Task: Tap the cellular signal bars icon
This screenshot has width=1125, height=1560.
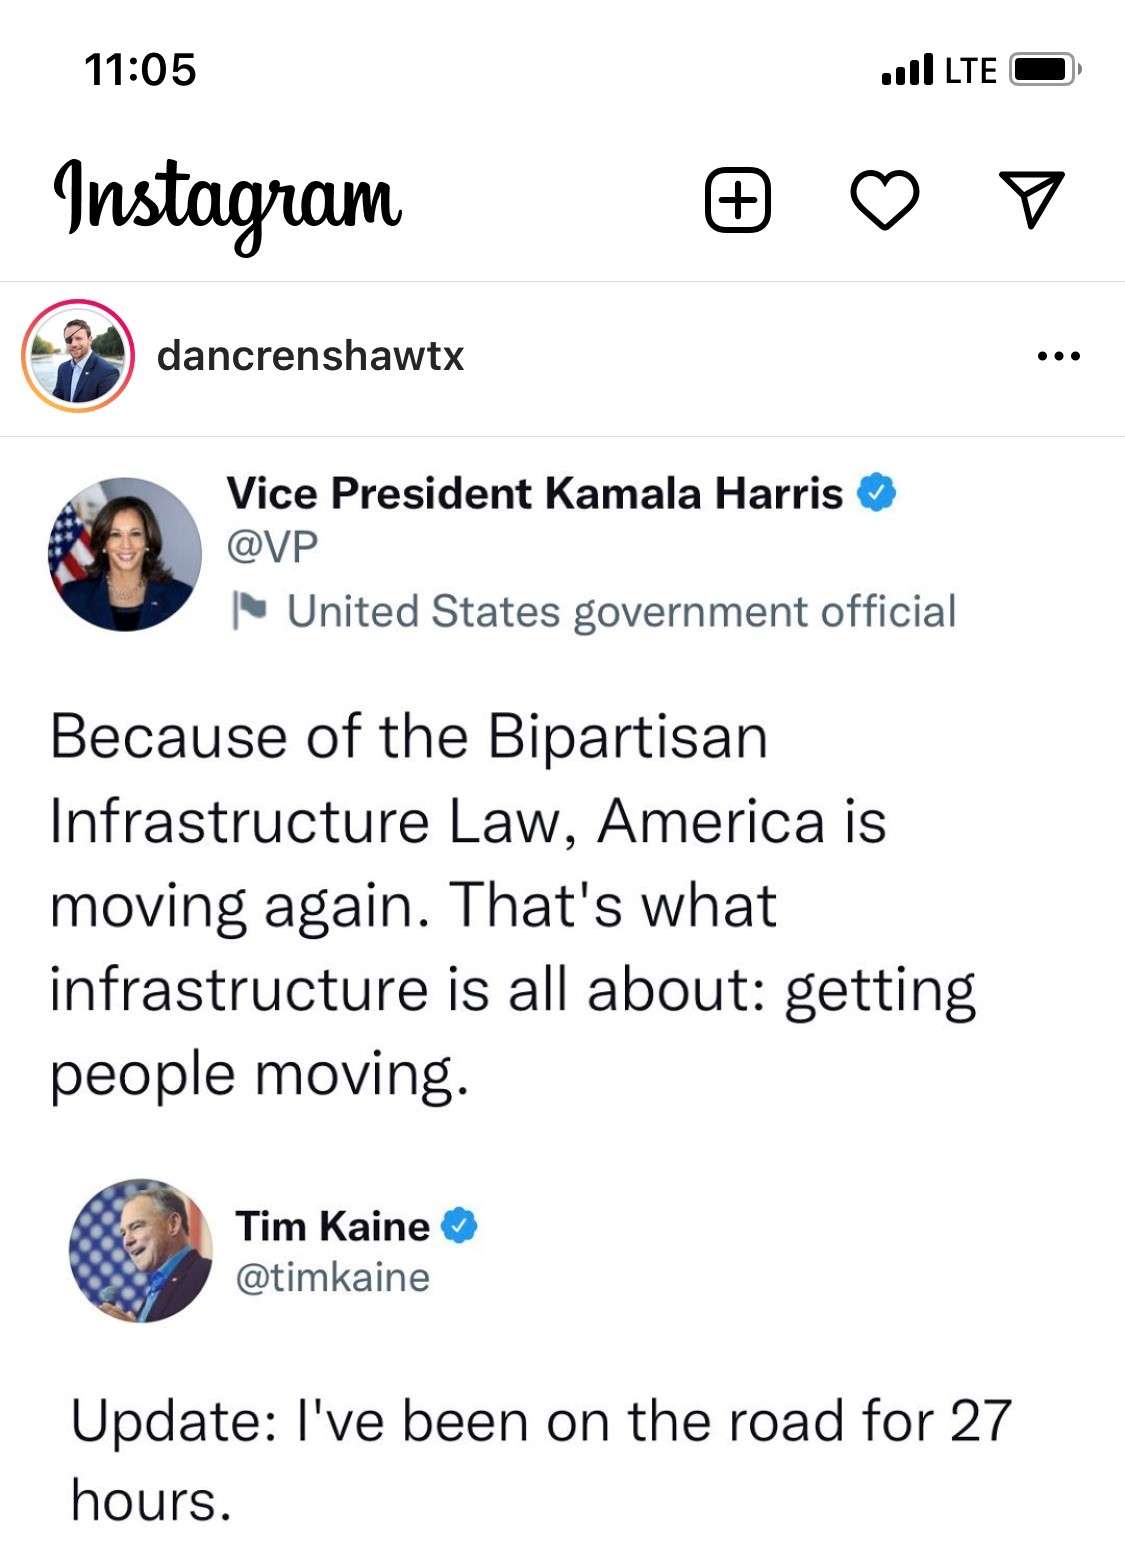Action: tap(907, 70)
